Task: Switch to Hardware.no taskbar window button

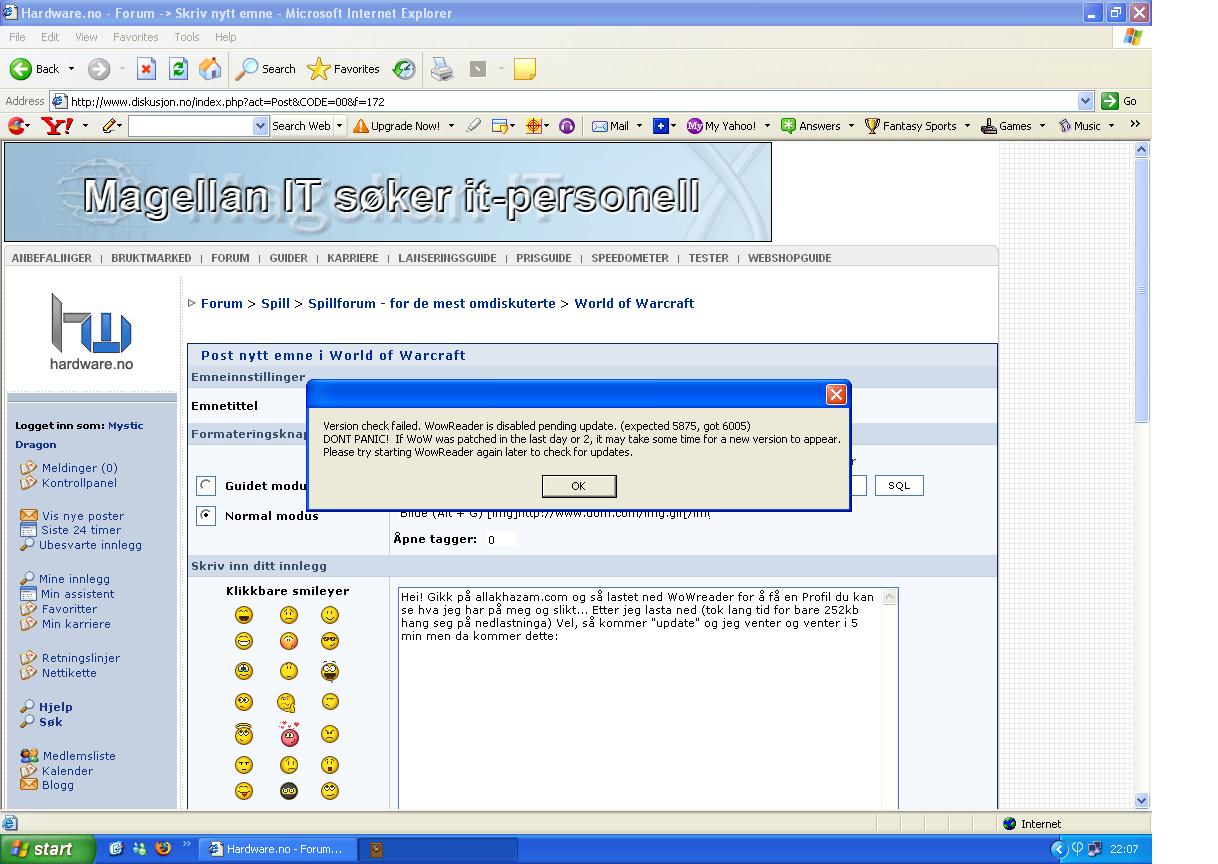Action: [x=277, y=849]
